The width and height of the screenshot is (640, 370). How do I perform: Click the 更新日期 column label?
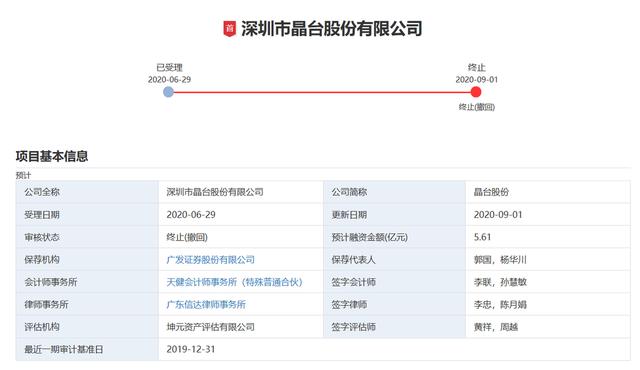click(349, 215)
